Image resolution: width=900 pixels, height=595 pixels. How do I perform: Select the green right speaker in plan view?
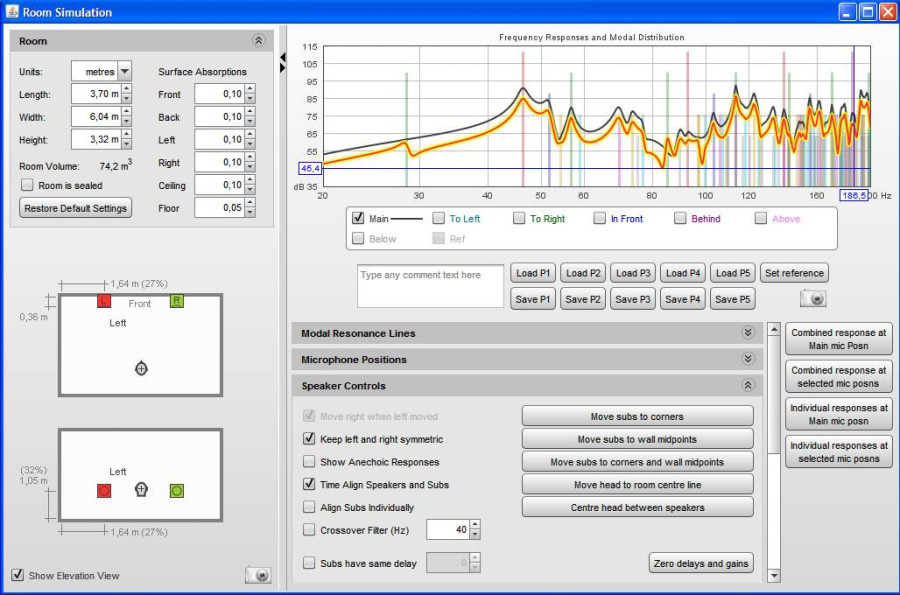[x=177, y=301]
